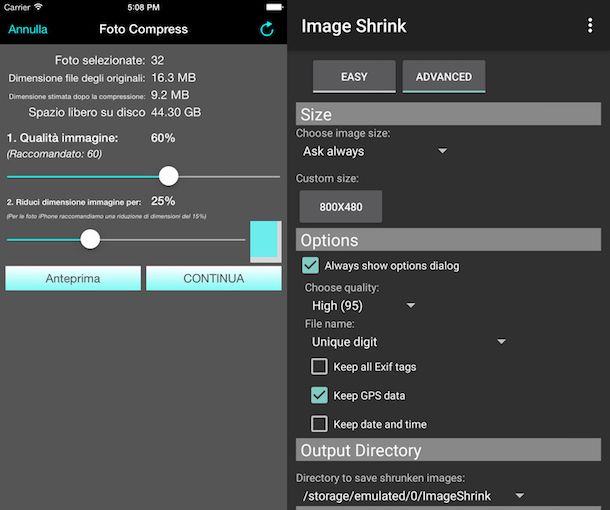The image size is (610, 510).
Task: Open the 800X480 custom size button
Action: click(341, 207)
